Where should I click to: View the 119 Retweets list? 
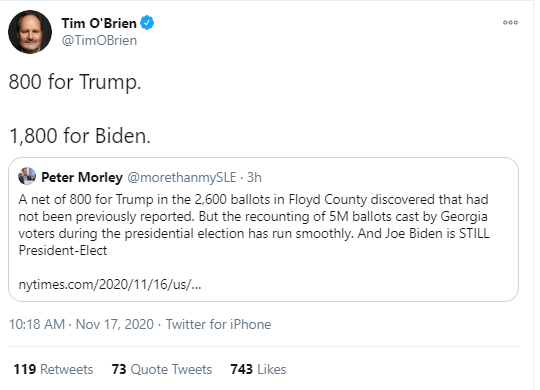(x=53, y=369)
